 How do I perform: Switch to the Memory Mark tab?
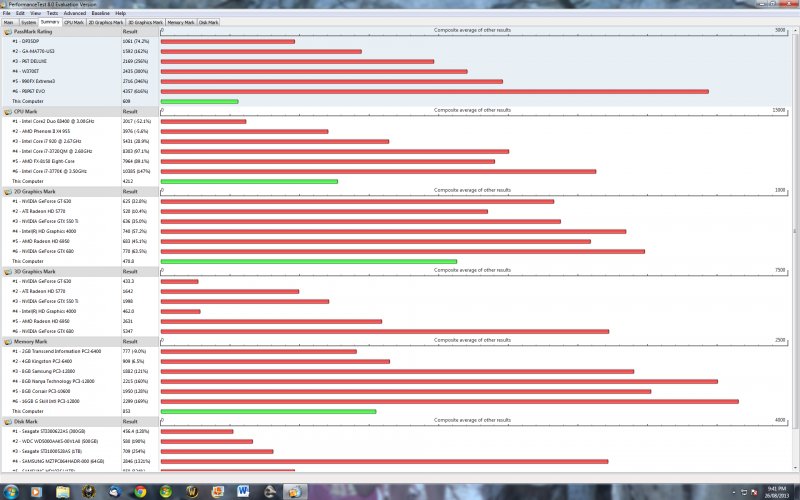coord(181,22)
